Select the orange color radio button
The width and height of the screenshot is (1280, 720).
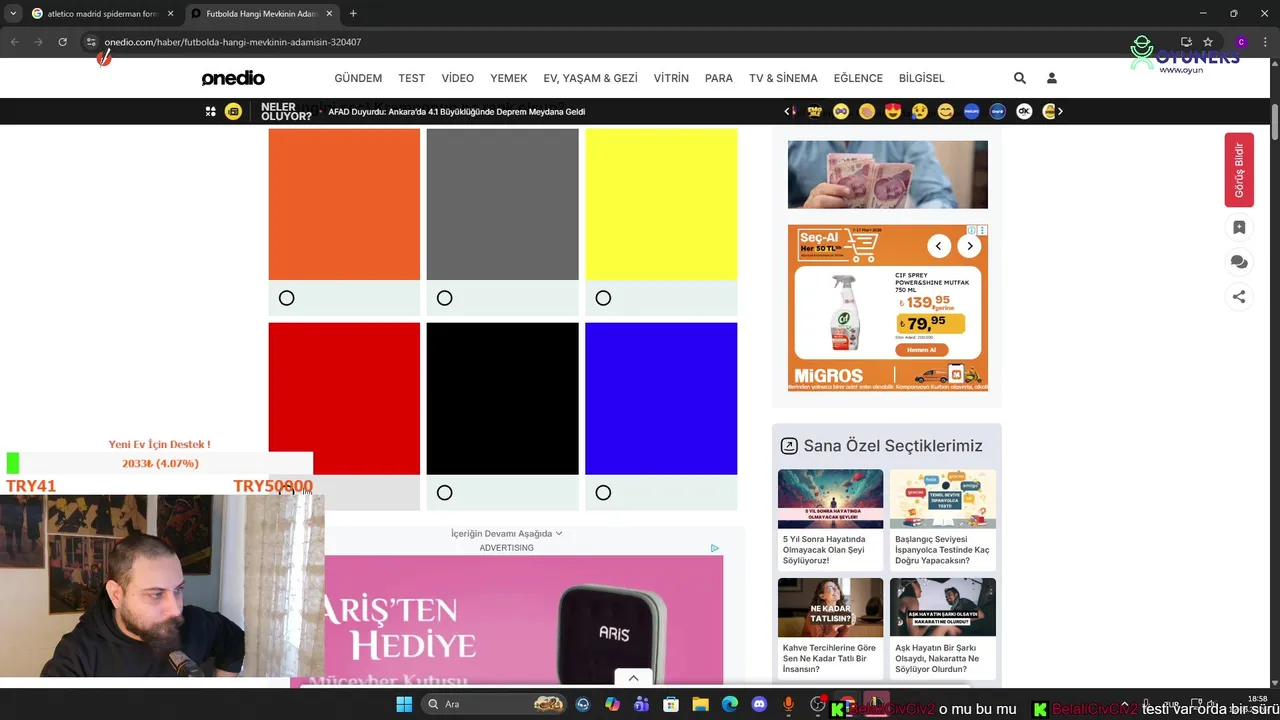(287, 298)
